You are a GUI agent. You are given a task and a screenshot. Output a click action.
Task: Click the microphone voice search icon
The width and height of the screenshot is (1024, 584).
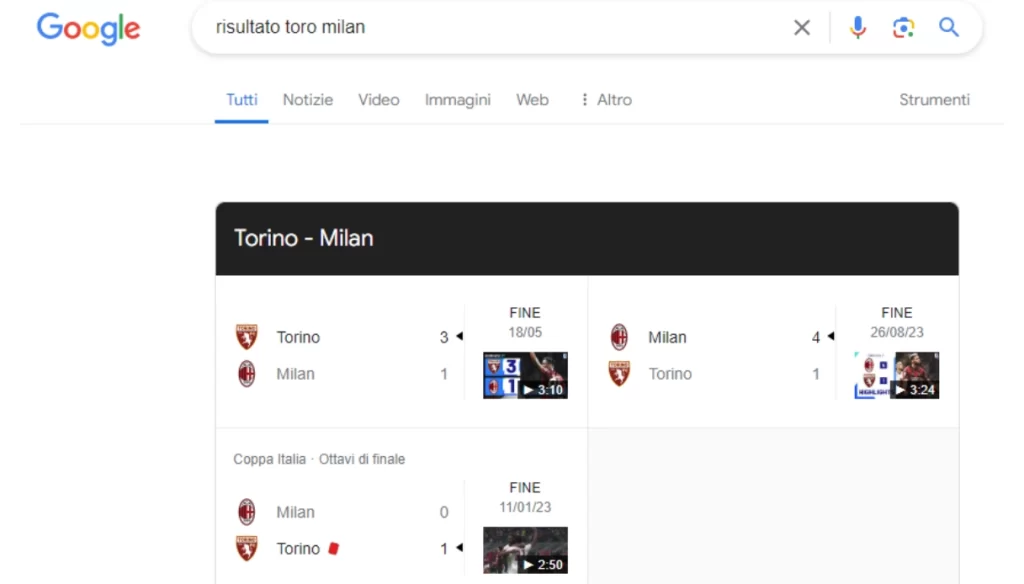(x=858, y=28)
